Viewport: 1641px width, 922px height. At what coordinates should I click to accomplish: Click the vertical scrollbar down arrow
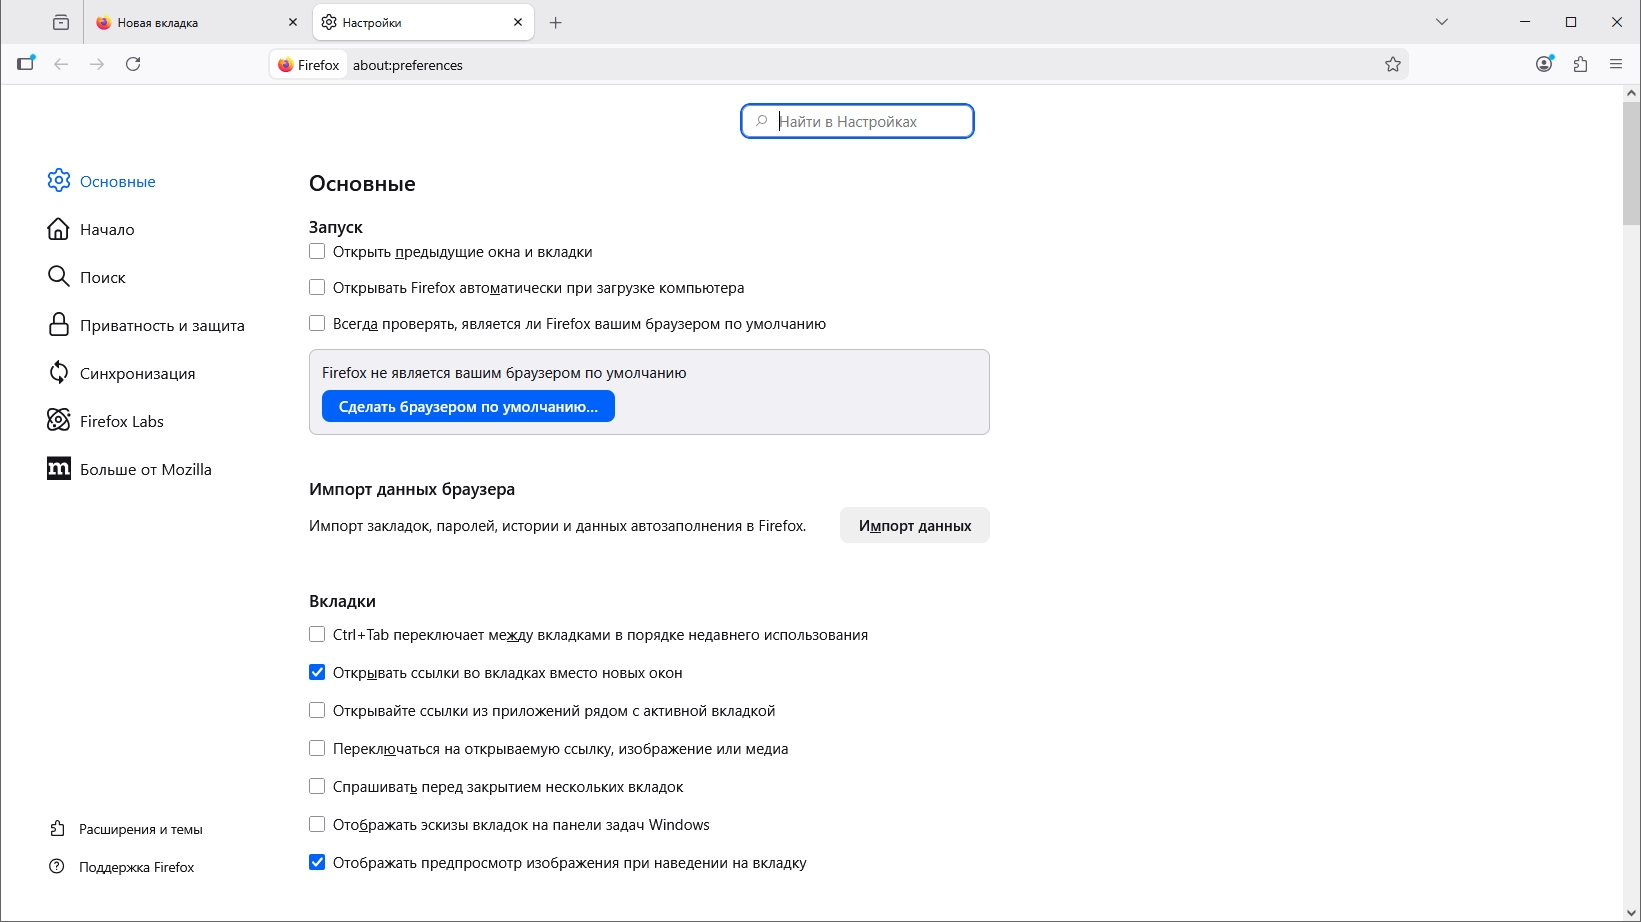click(x=1632, y=912)
